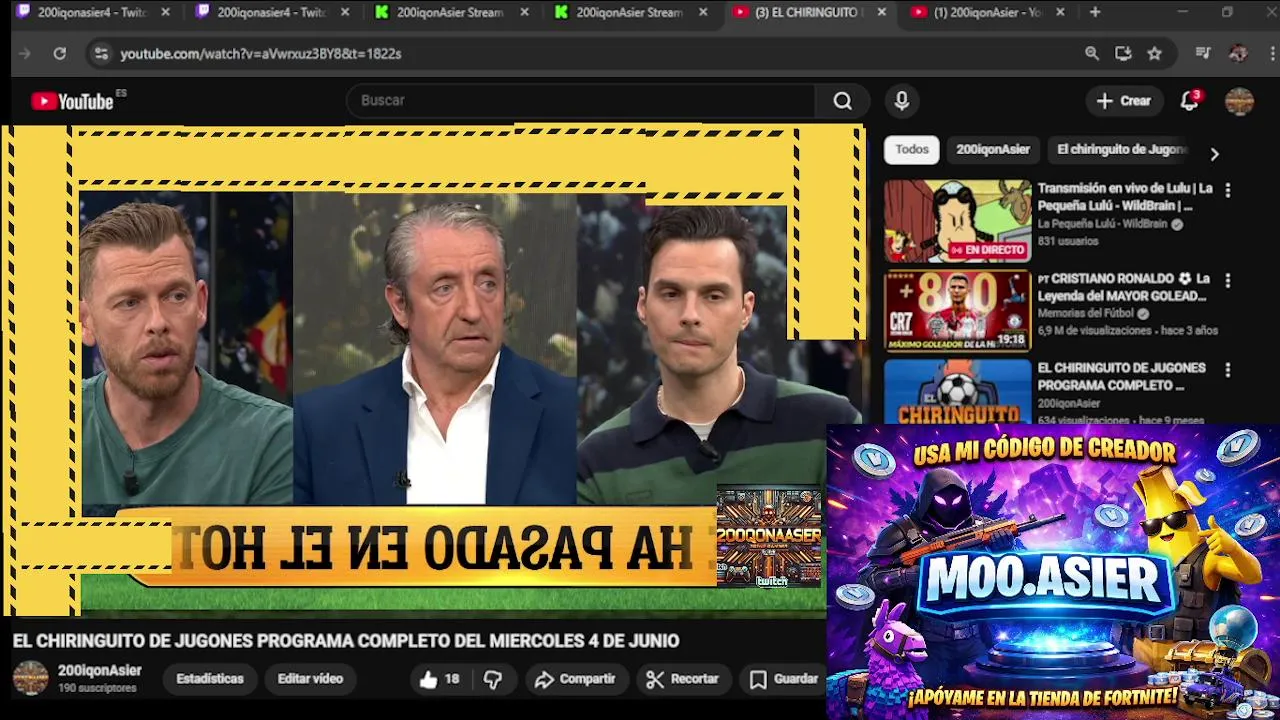1280x720 pixels.
Task: Click the install/cast icon in address bar
Action: point(1123,53)
